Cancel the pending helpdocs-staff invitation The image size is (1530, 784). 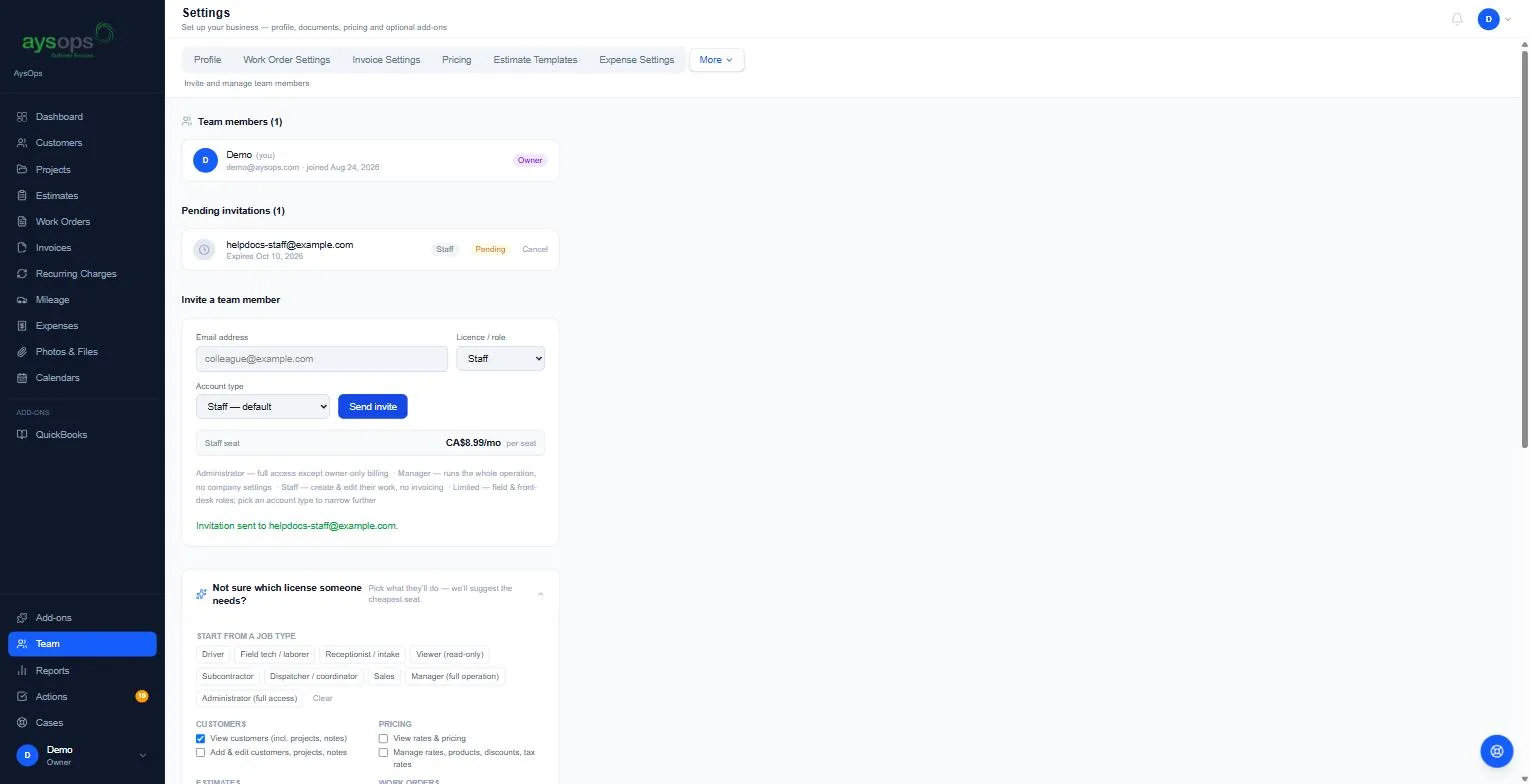[x=535, y=250]
